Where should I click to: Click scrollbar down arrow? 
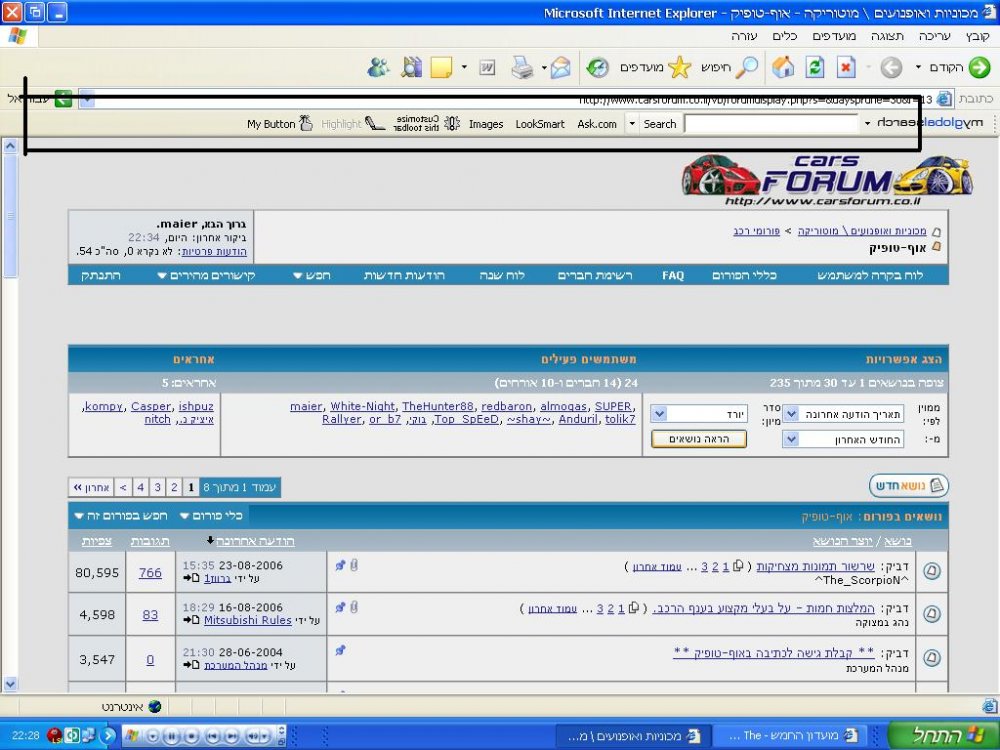[10, 684]
